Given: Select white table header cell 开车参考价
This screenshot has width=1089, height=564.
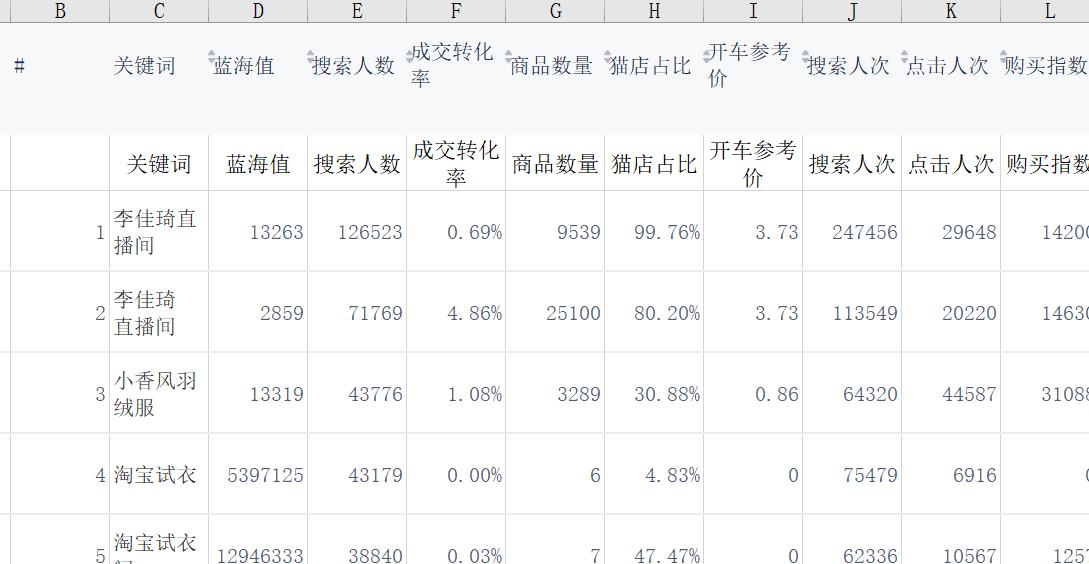Looking at the screenshot, I should pos(754,163).
